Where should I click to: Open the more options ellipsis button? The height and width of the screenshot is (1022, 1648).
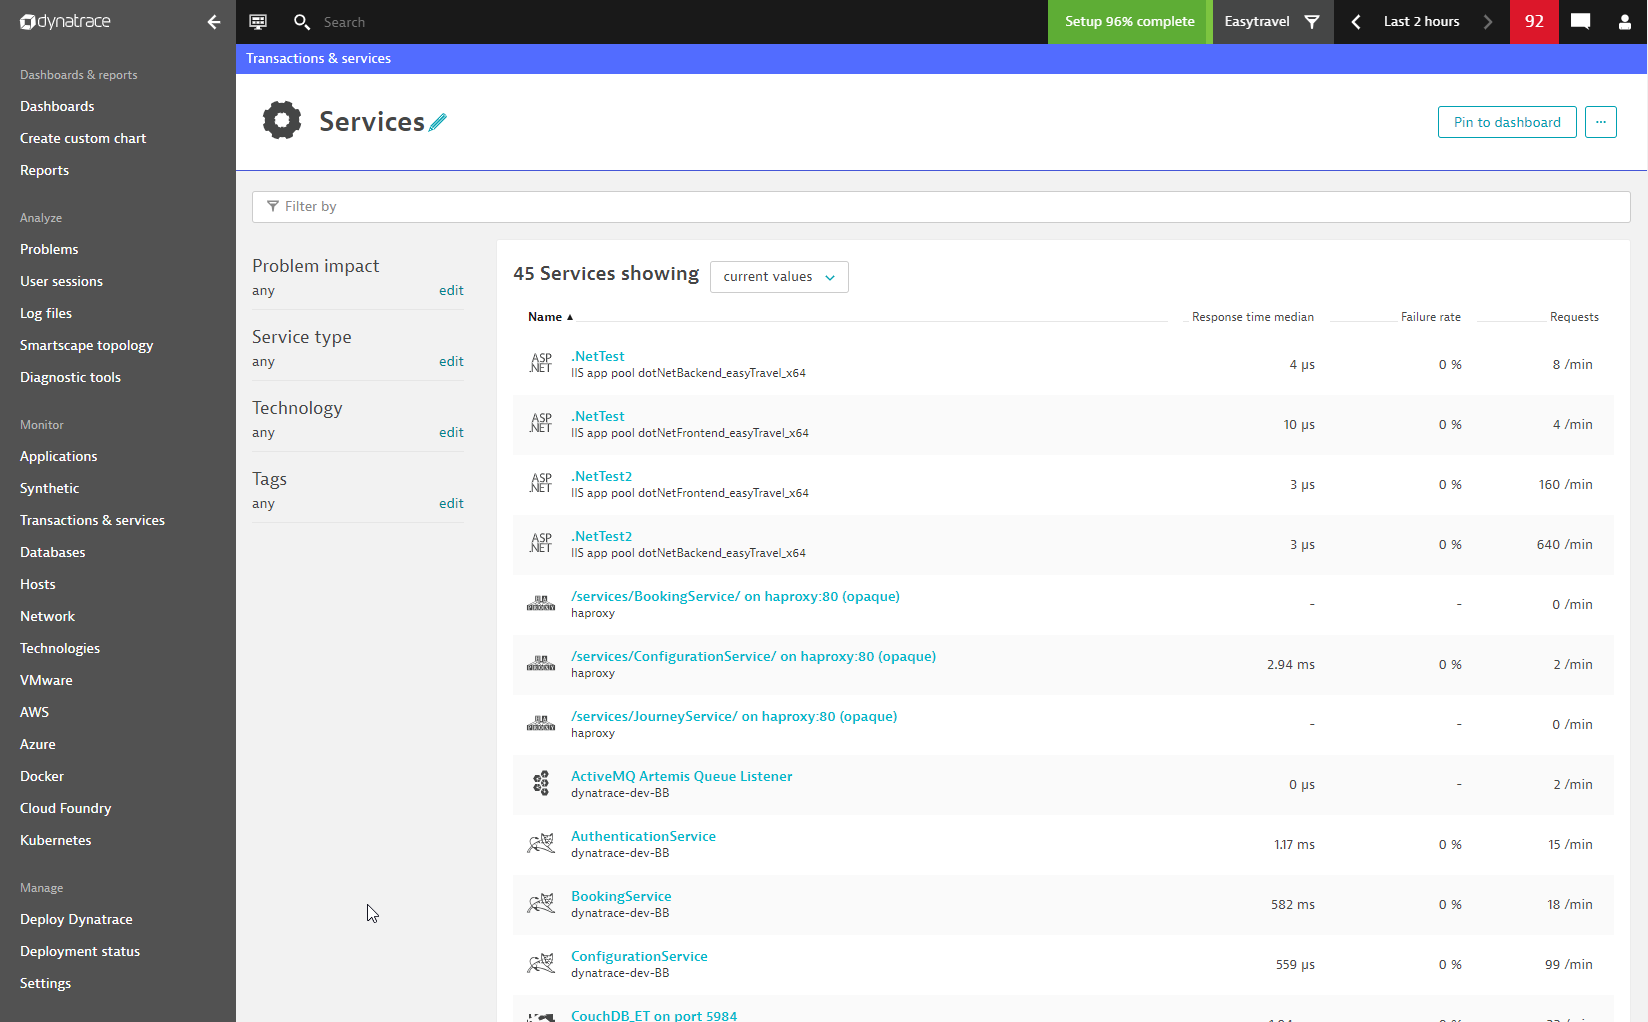1601,122
